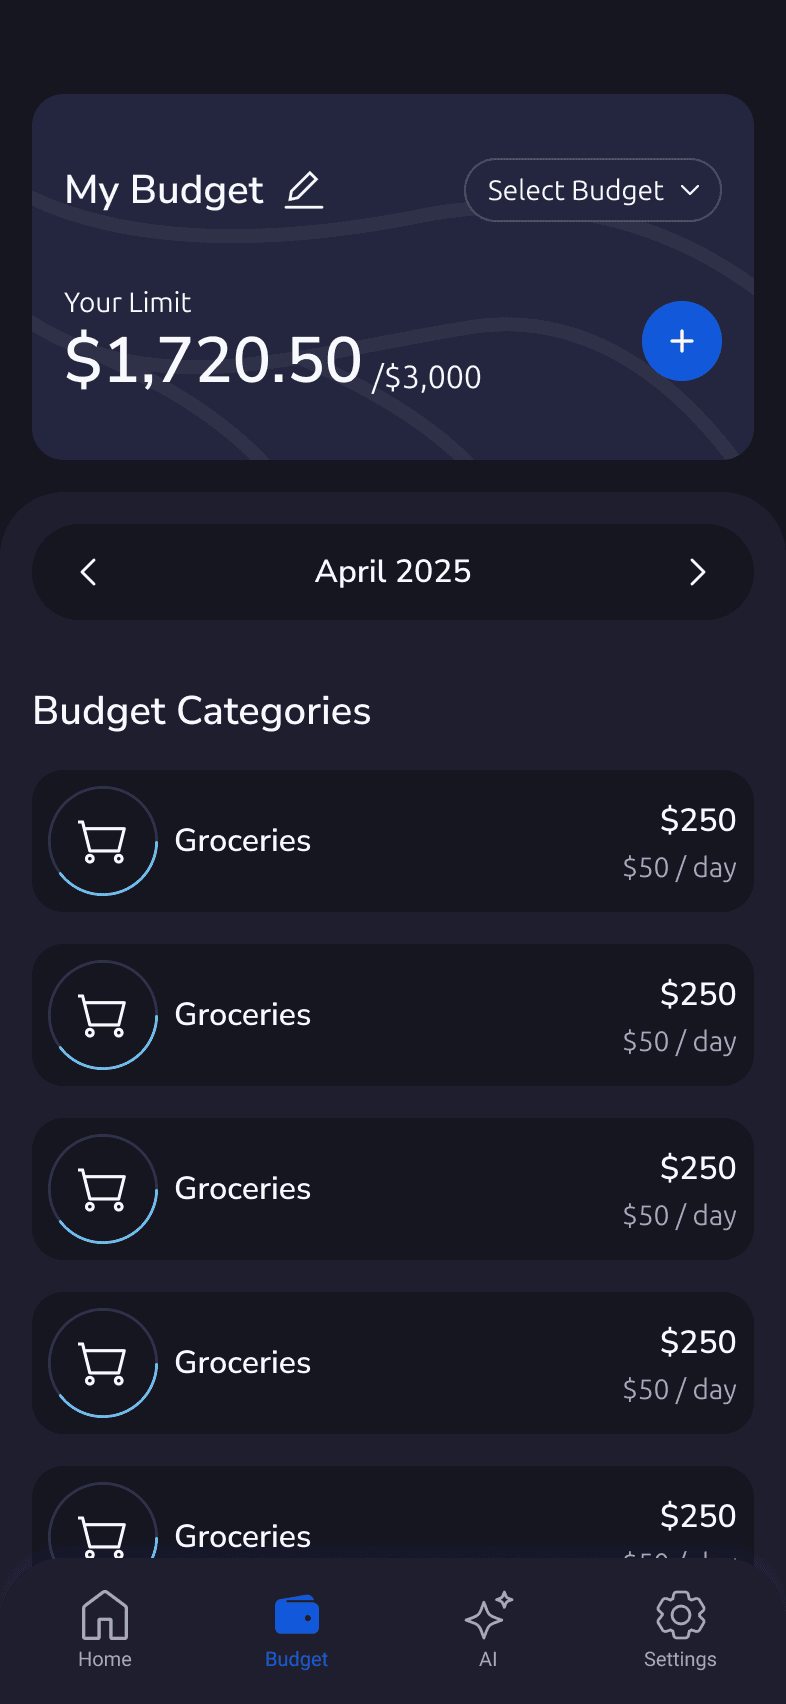786x1704 pixels.
Task: Tap the $250 amount in first Groceries row
Action: [x=698, y=820]
